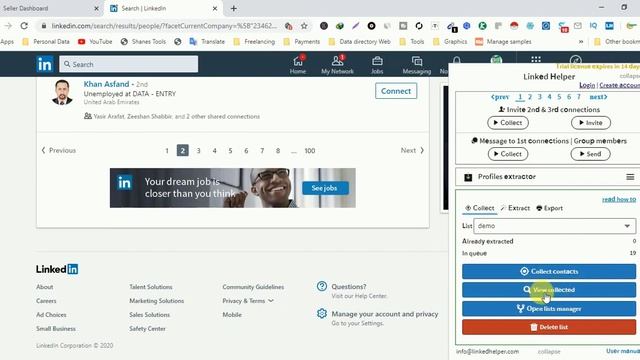Click the LinkedIn search field

click(x=129, y=64)
